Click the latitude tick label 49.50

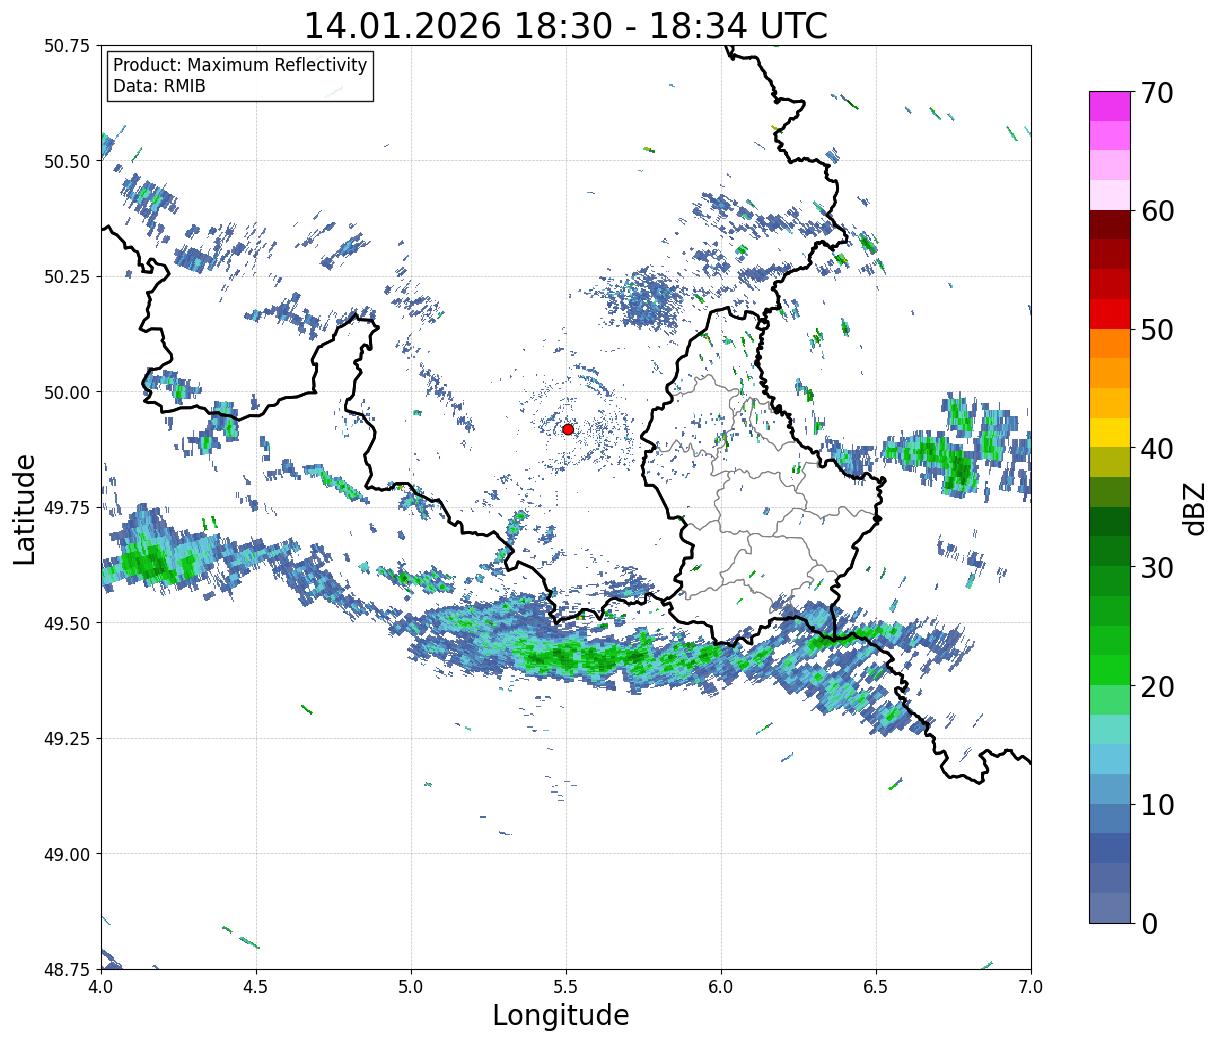[x=67, y=623]
